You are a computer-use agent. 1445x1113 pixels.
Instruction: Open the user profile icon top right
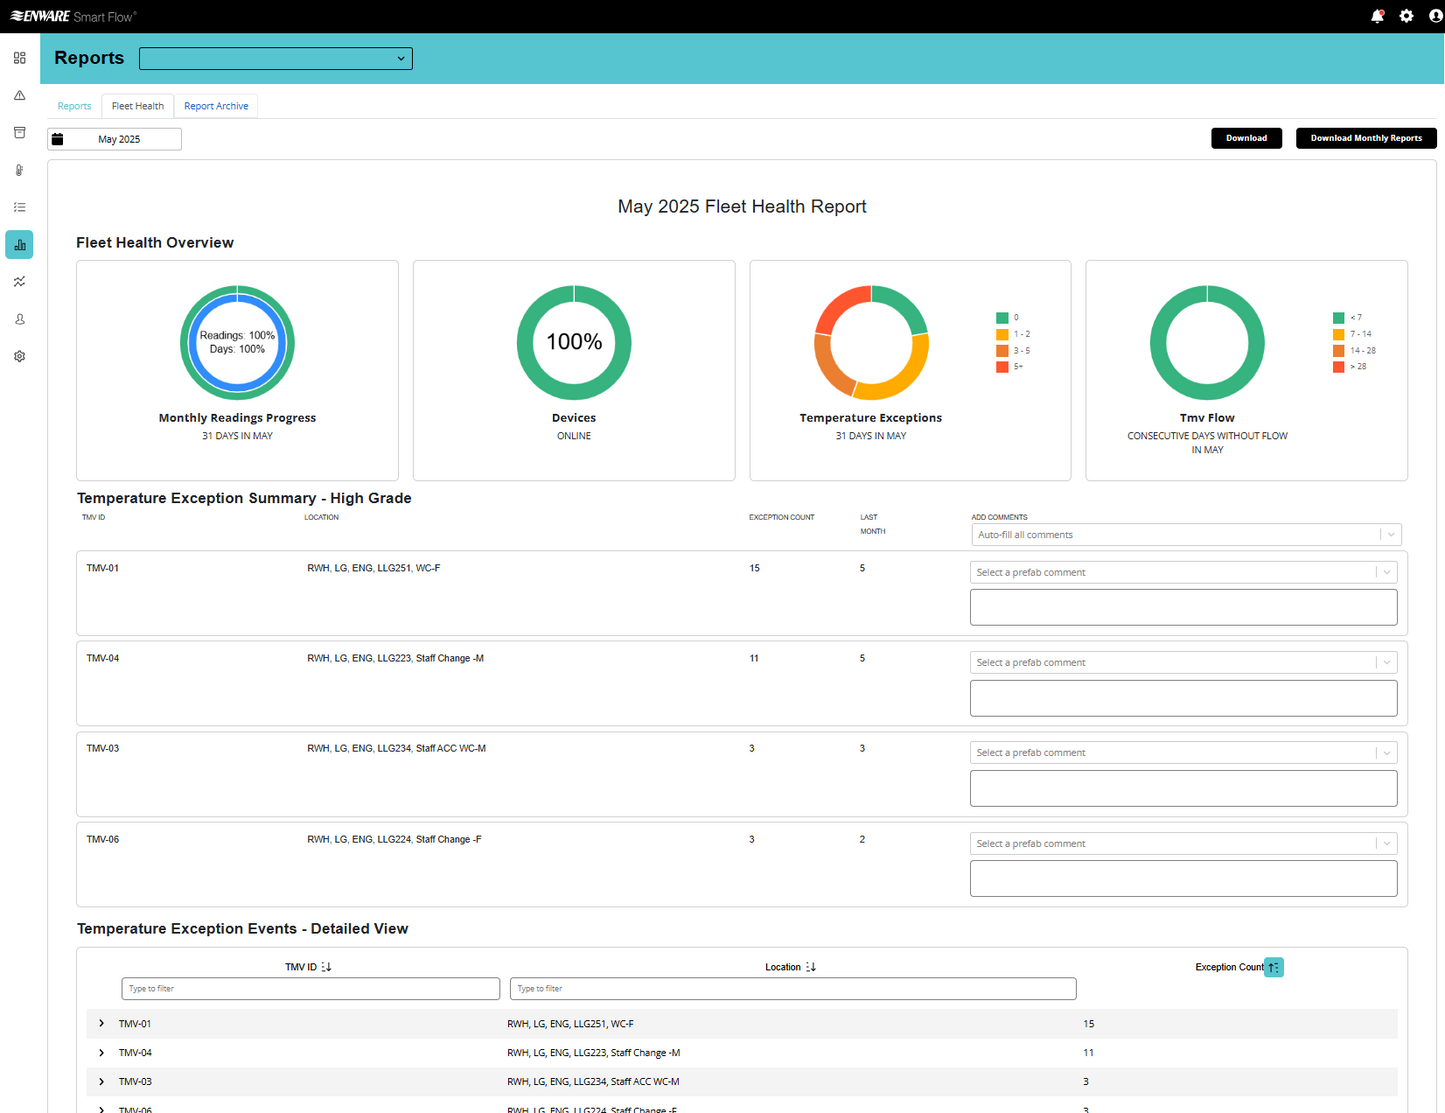(x=1435, y=16)
